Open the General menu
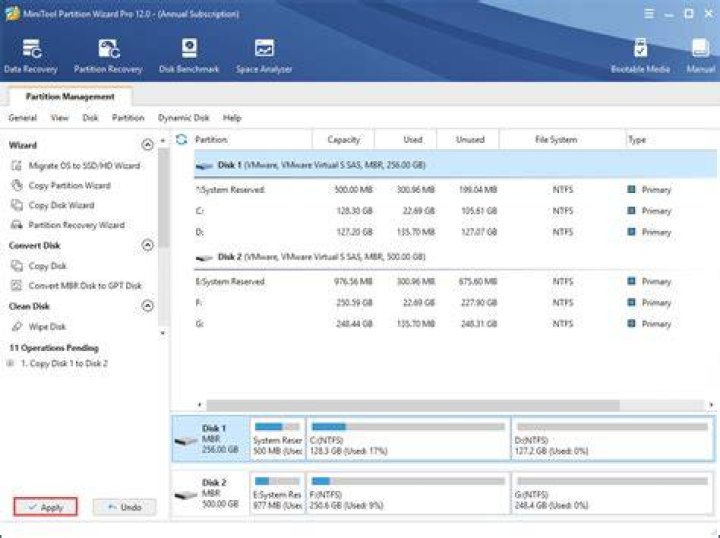This screenshot has width=720, height=538. [x=22, y=118]
